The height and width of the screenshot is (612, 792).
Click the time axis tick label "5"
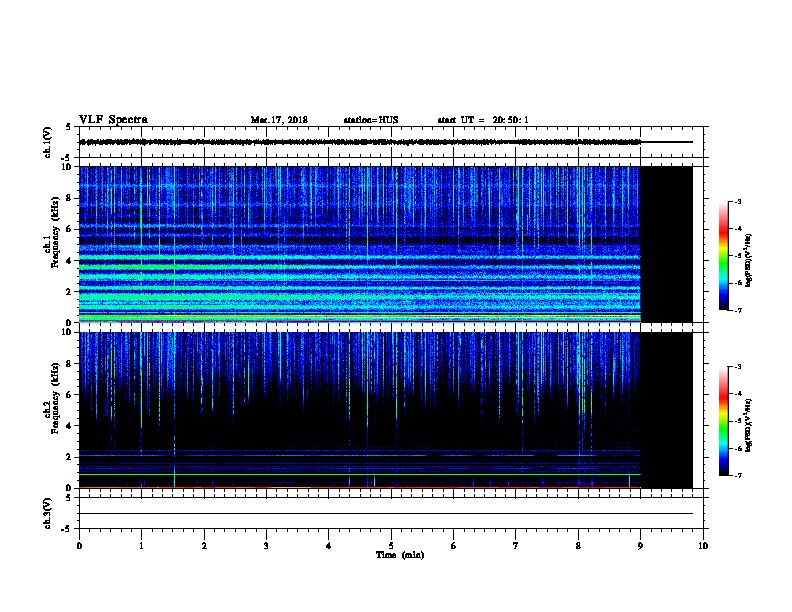click(391, 546)
